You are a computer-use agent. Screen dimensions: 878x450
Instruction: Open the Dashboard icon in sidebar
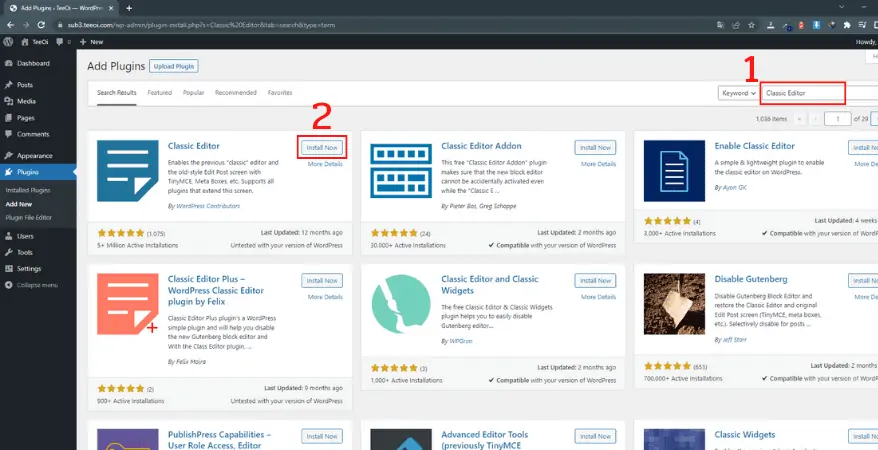[x=8, y=63]
